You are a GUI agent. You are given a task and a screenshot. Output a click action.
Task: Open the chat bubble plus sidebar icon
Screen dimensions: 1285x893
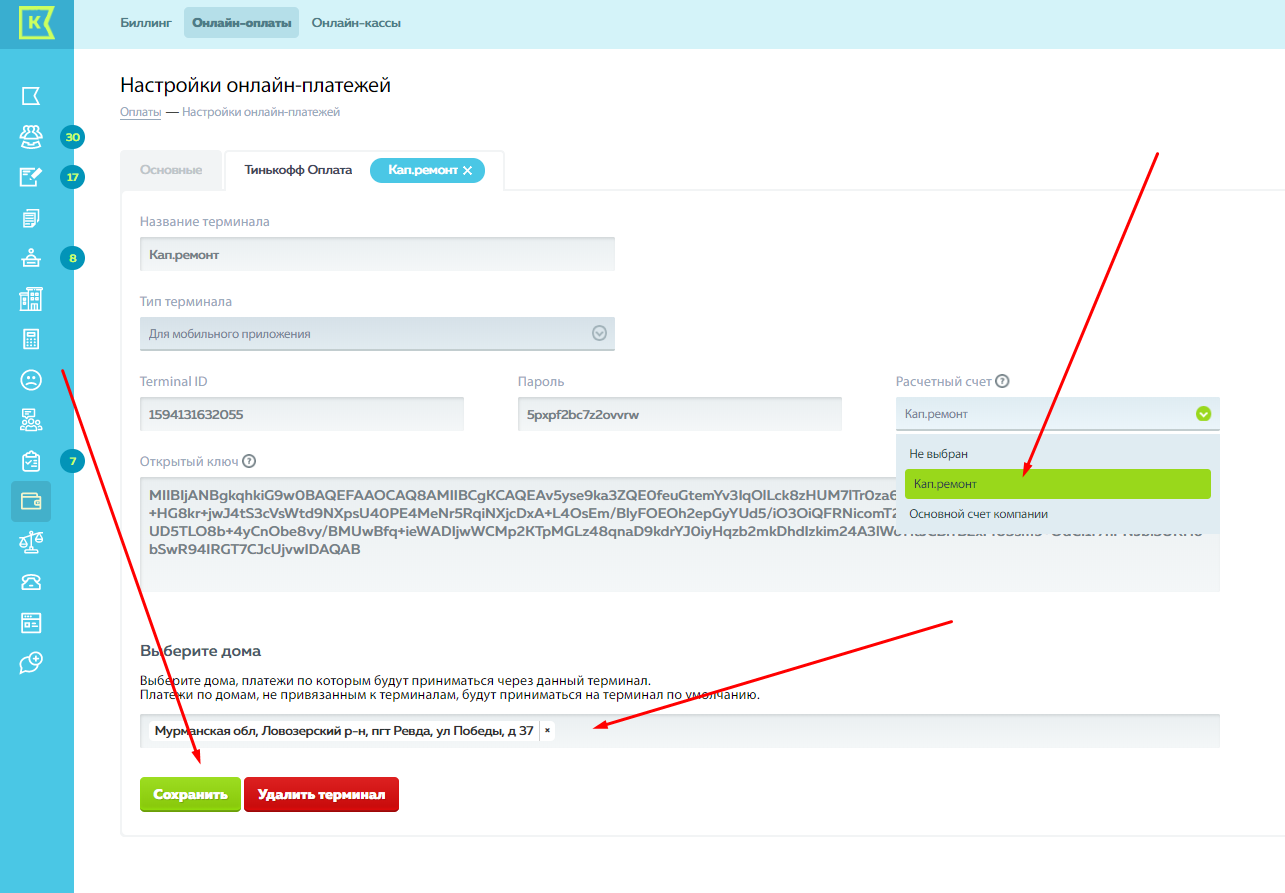pyautogui.click(x=31, y=662)
